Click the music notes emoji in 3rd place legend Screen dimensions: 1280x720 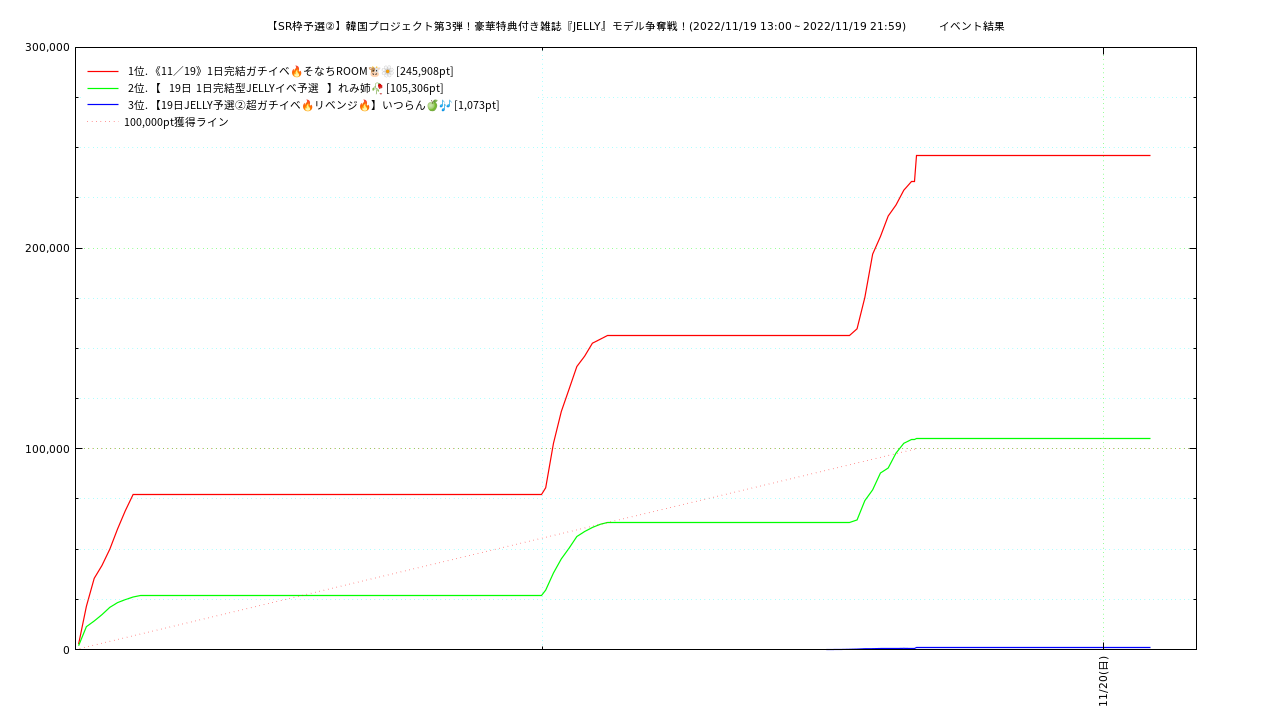445,105
